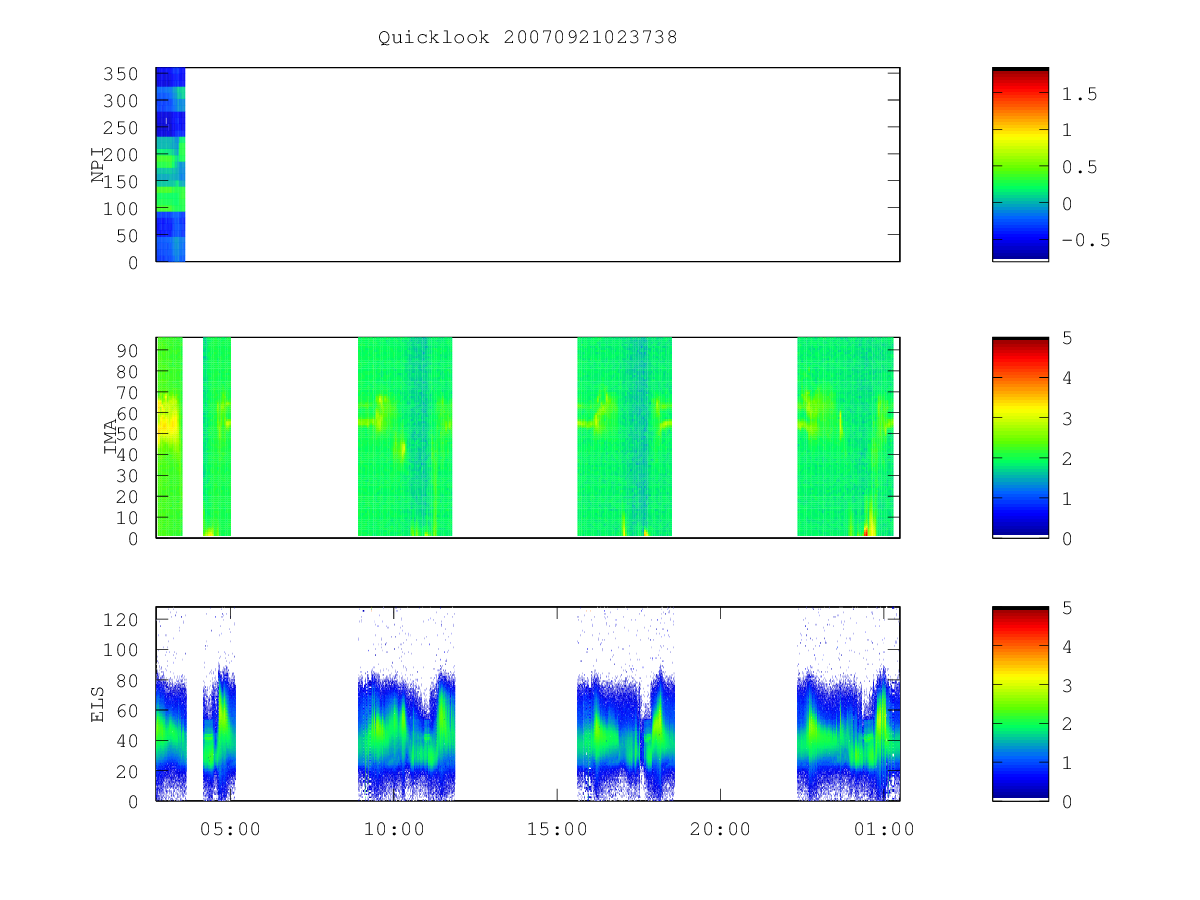Select the ELS y-axis label
This screenshot has height=900, width=1200.
98,705
